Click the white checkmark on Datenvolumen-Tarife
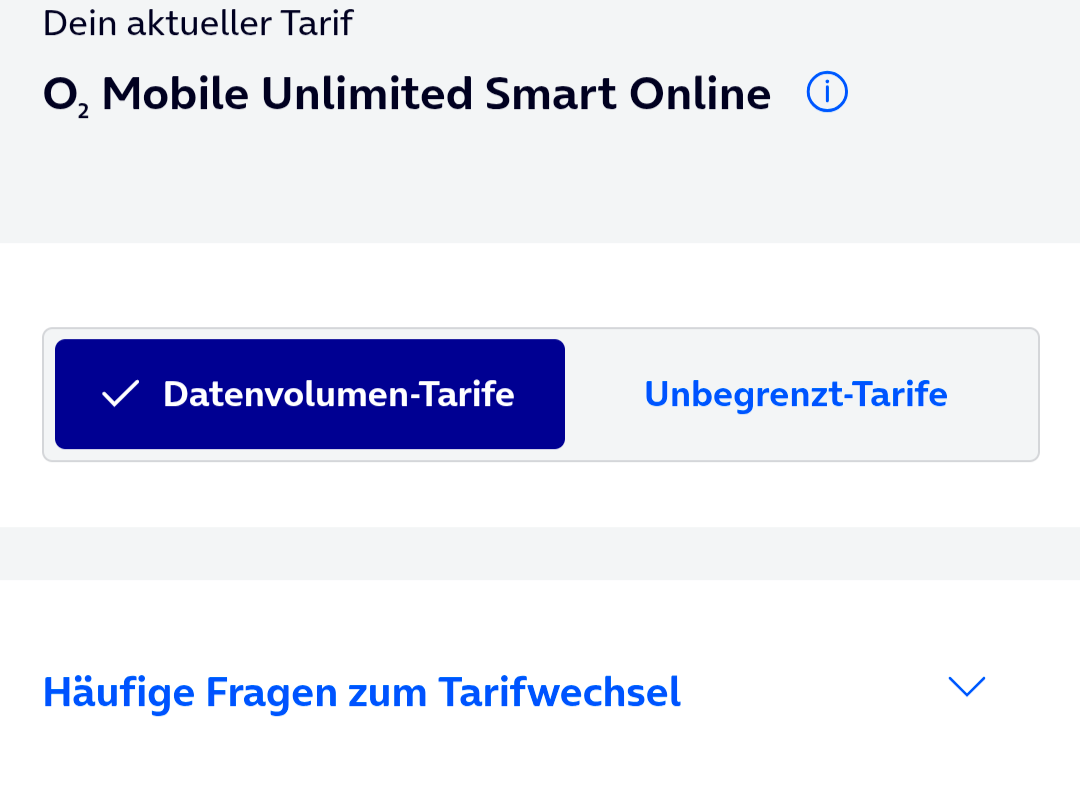The image size is (1080, 789). coord(121,394)
